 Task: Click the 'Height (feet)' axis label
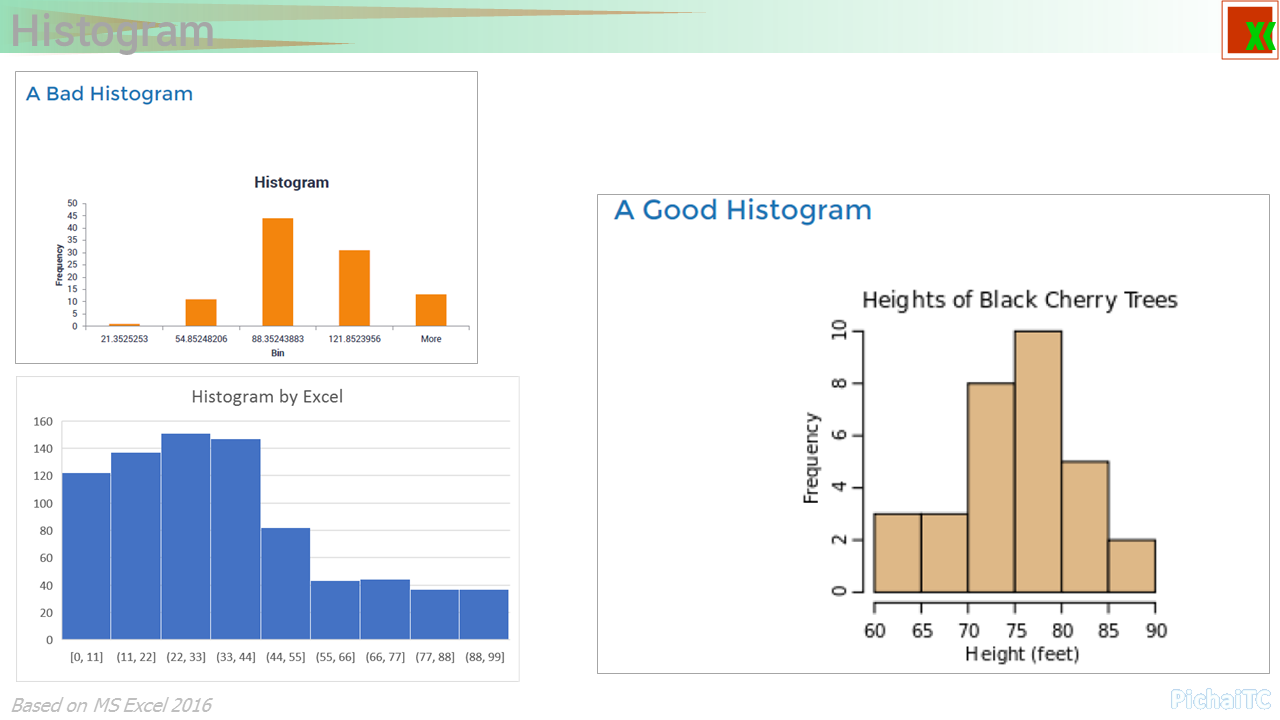pyautogui.click(x=1022, y=654)
